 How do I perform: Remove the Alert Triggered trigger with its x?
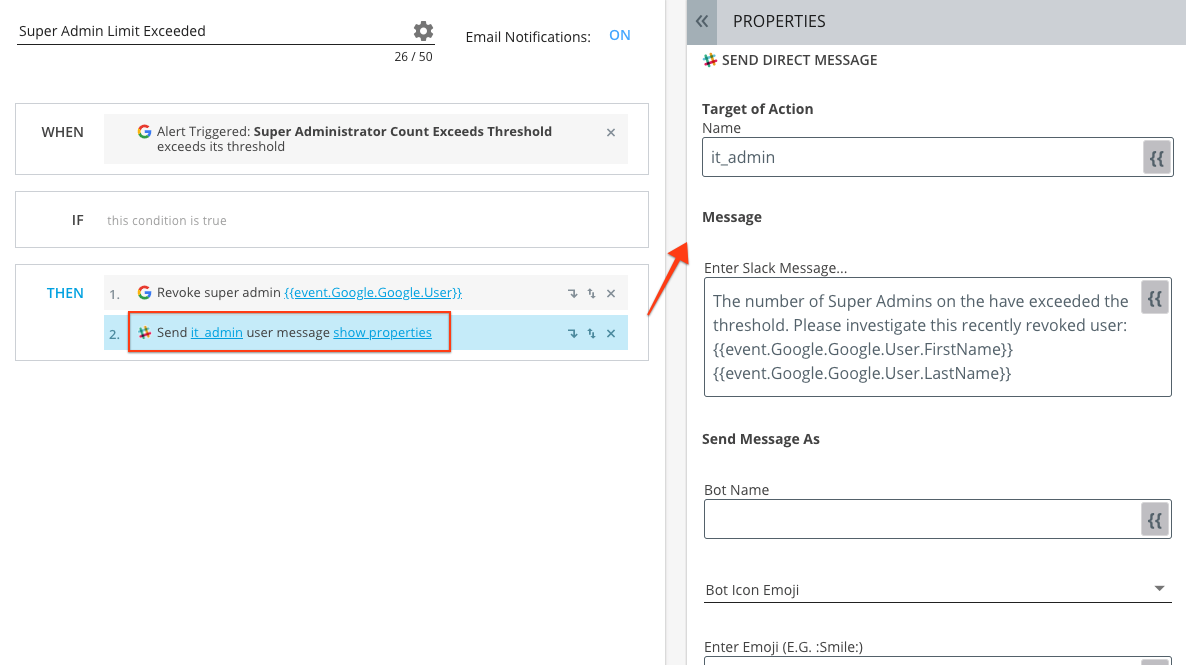(610, 131)
